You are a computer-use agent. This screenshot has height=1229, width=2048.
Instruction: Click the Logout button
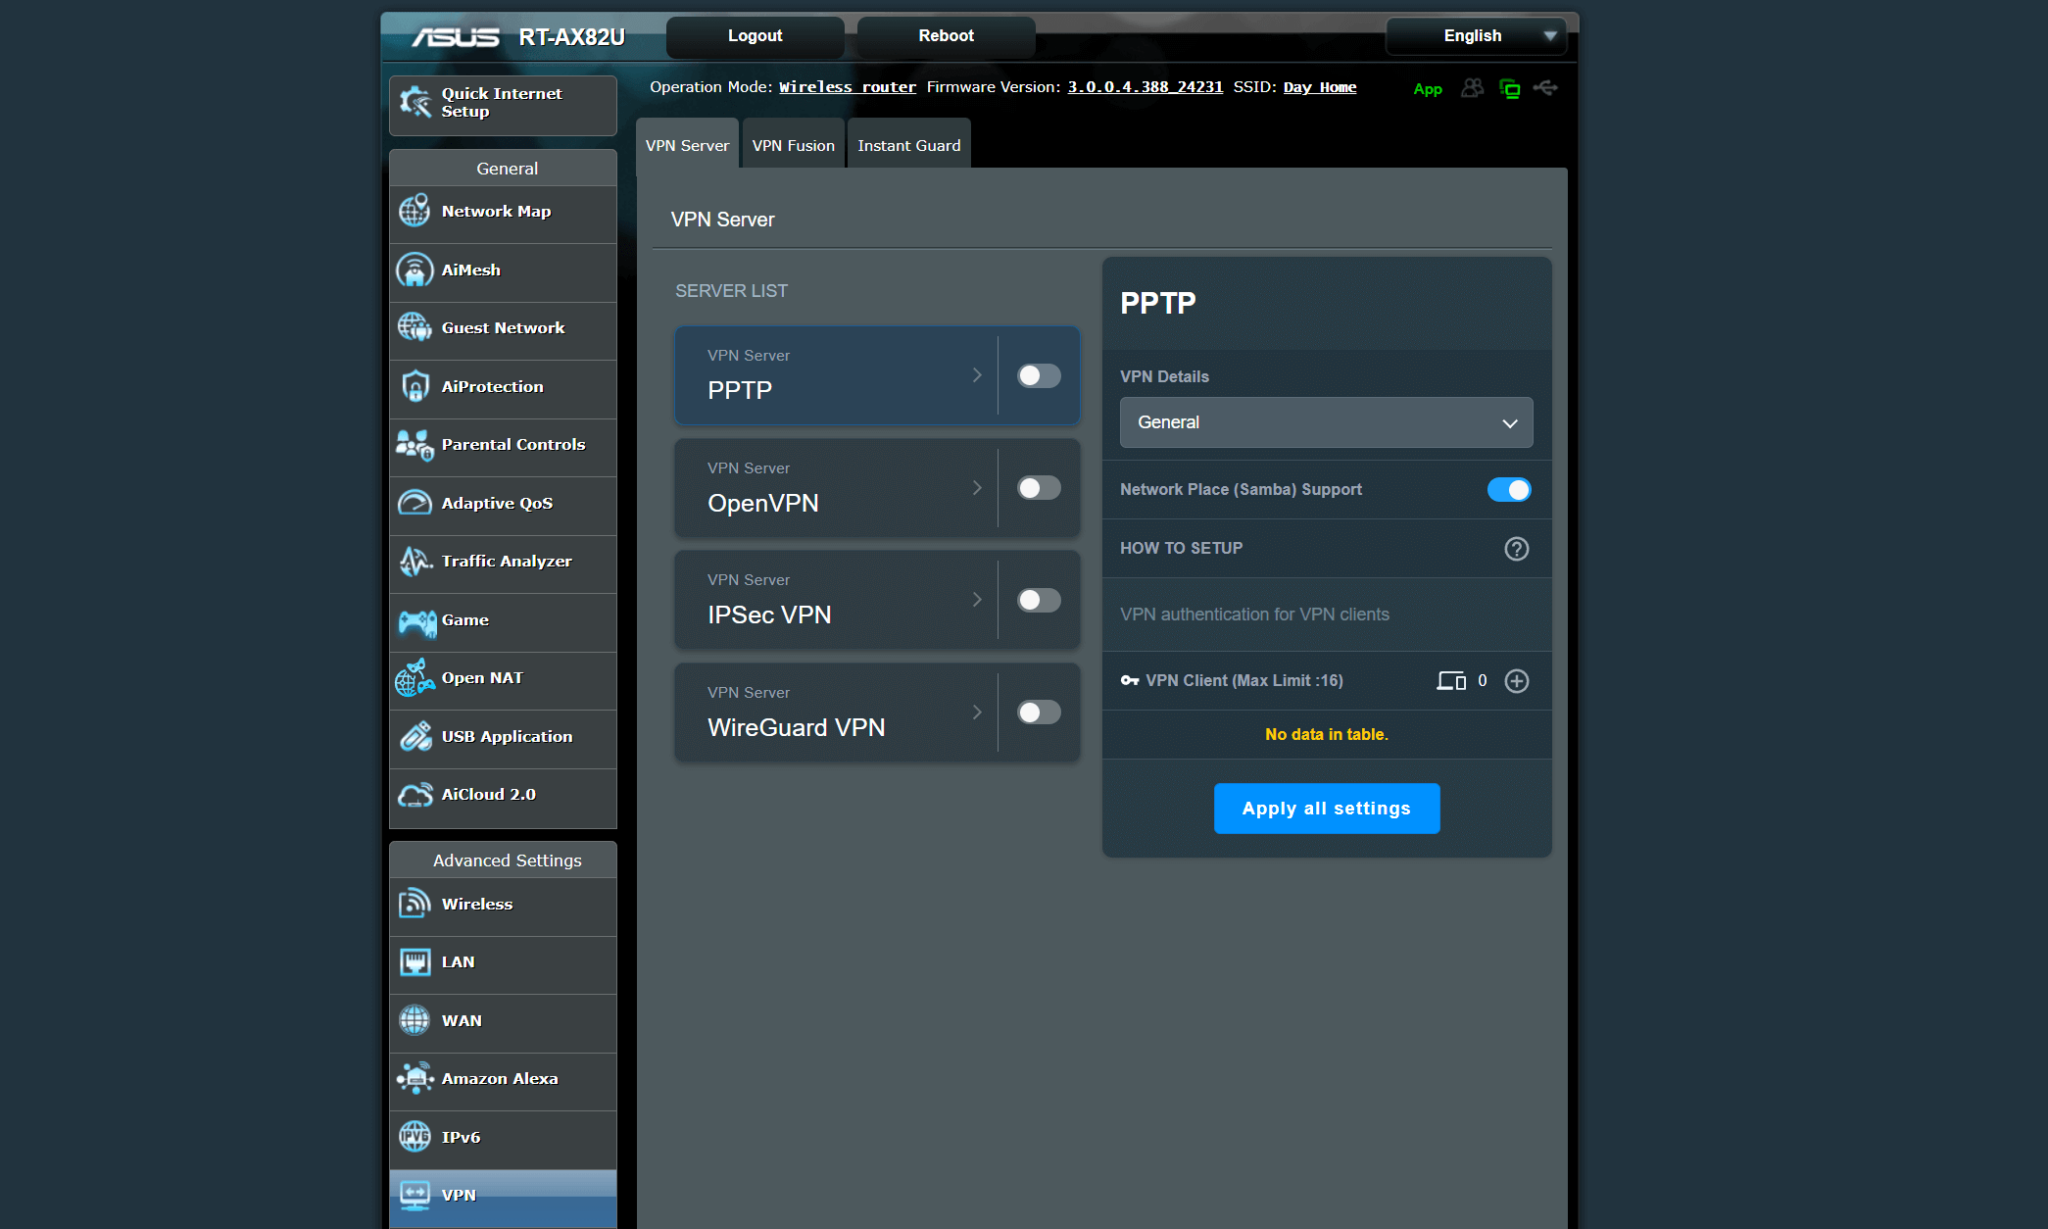coord(755,36)
